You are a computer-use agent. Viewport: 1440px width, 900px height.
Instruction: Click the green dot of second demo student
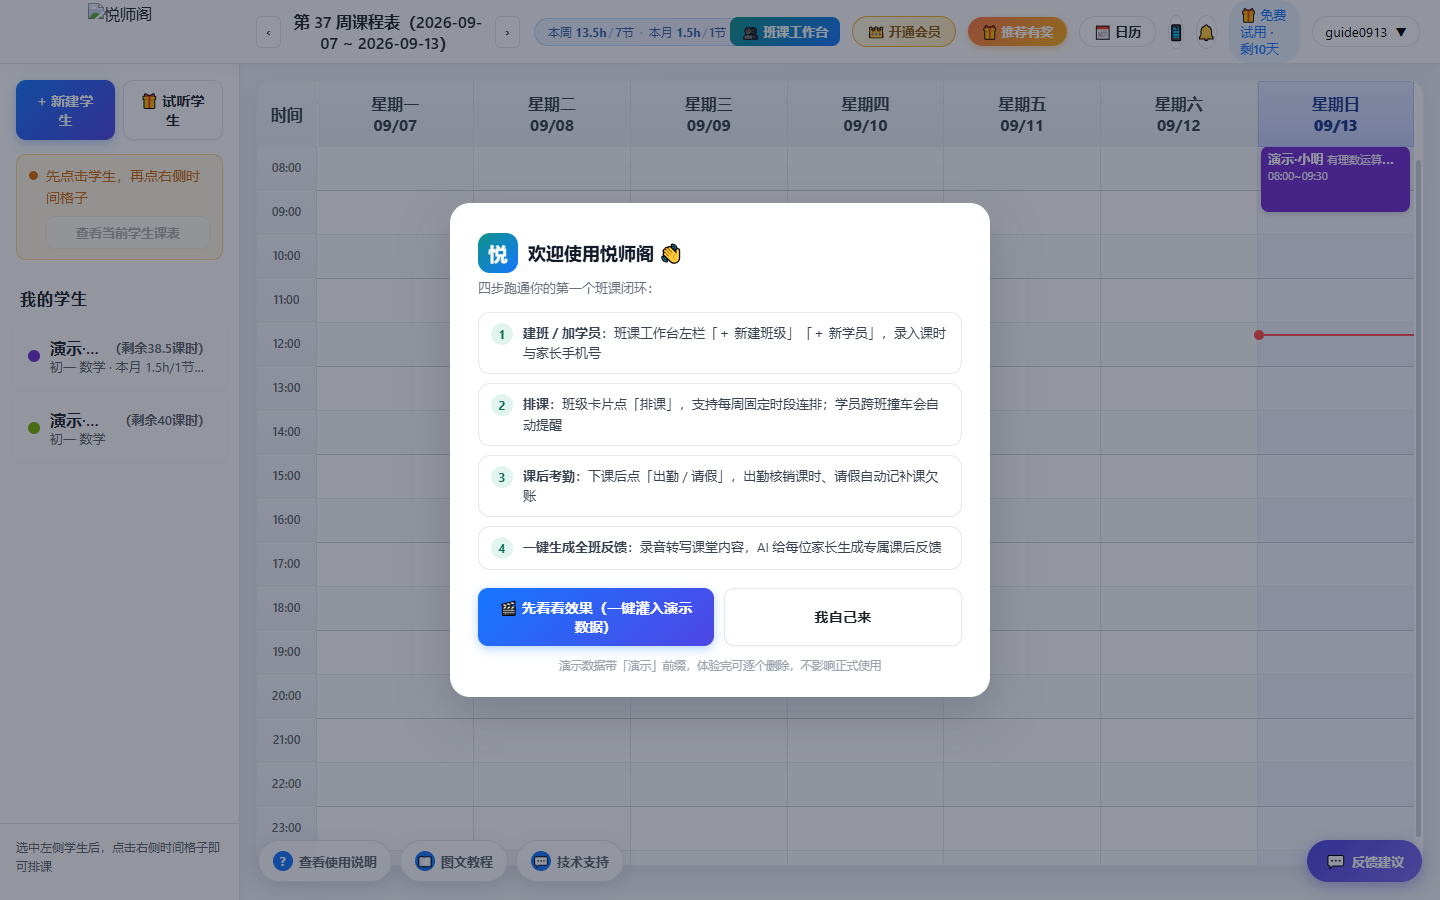[x=34, y=427]
